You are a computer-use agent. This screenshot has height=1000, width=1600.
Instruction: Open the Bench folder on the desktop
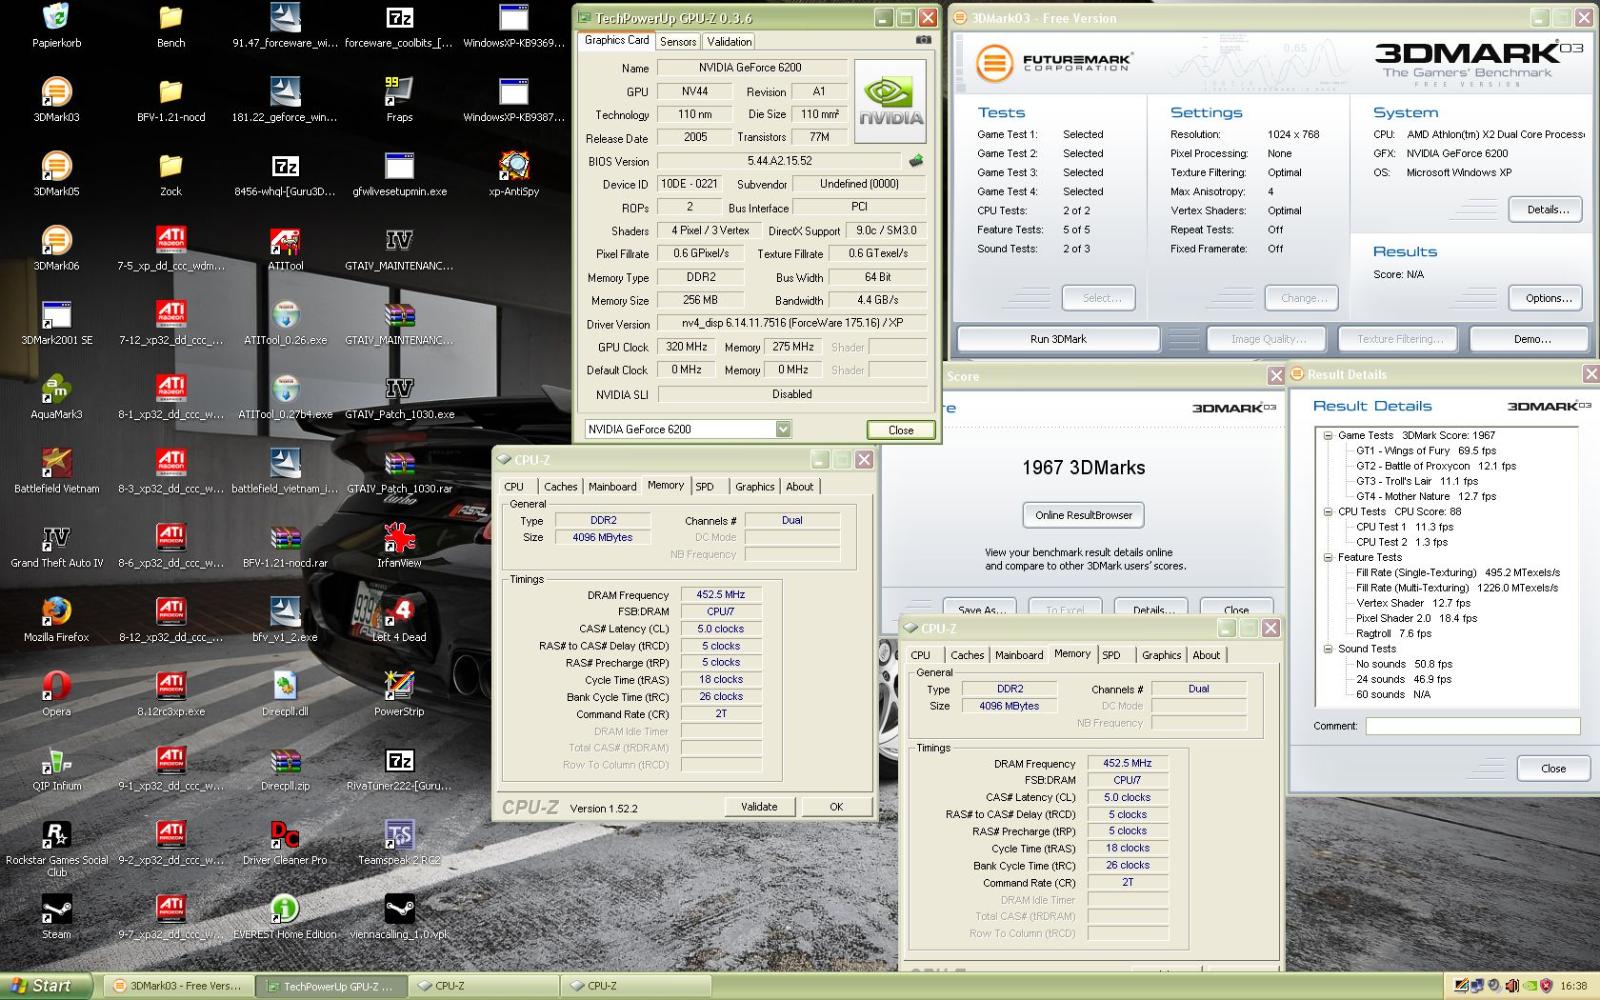point(171,26)
